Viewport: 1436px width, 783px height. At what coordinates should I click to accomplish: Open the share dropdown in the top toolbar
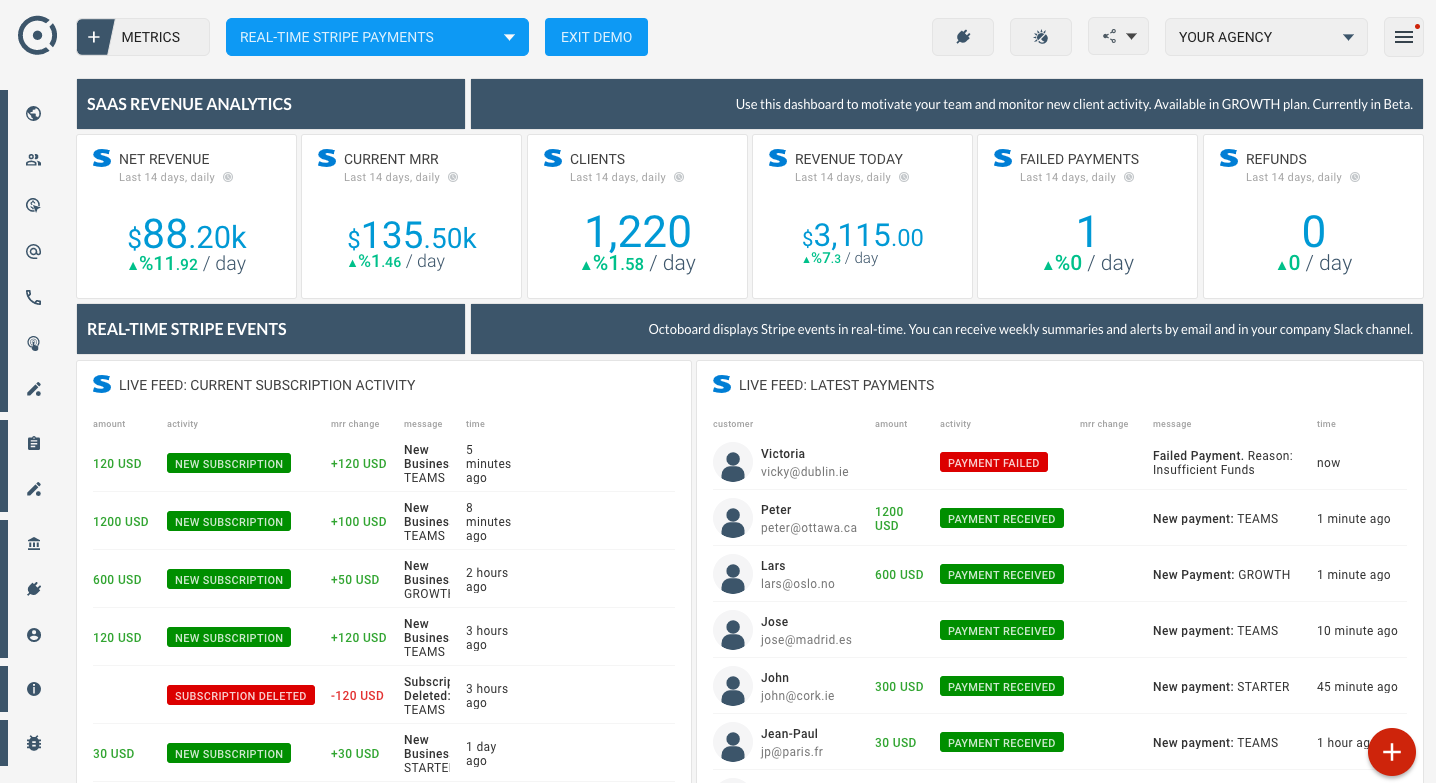point(1118,36)
